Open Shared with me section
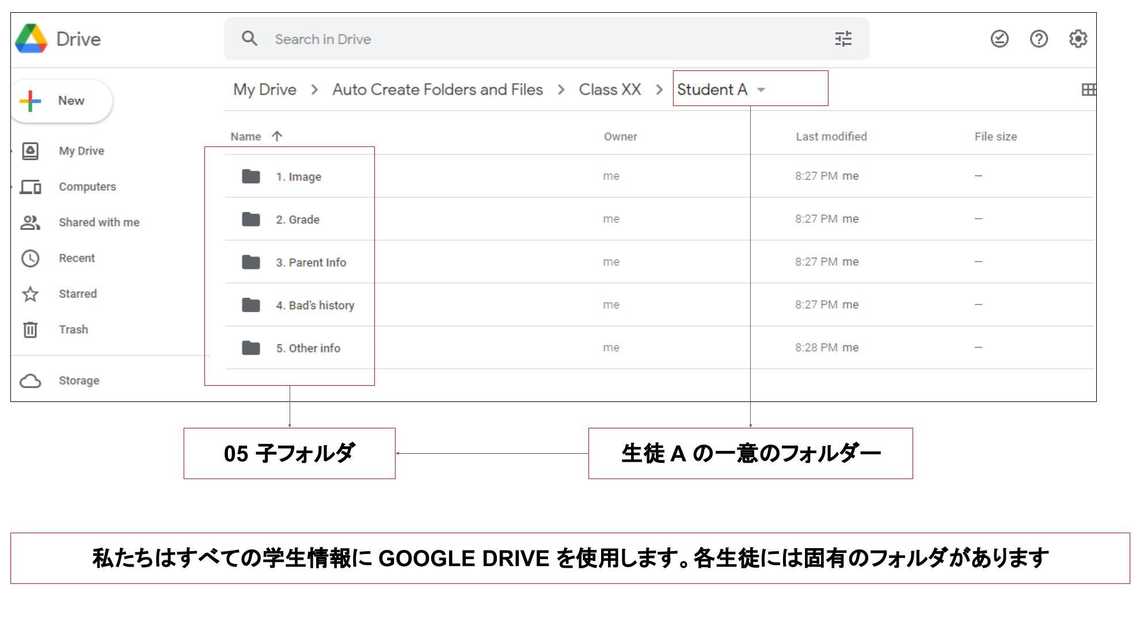 98,223
